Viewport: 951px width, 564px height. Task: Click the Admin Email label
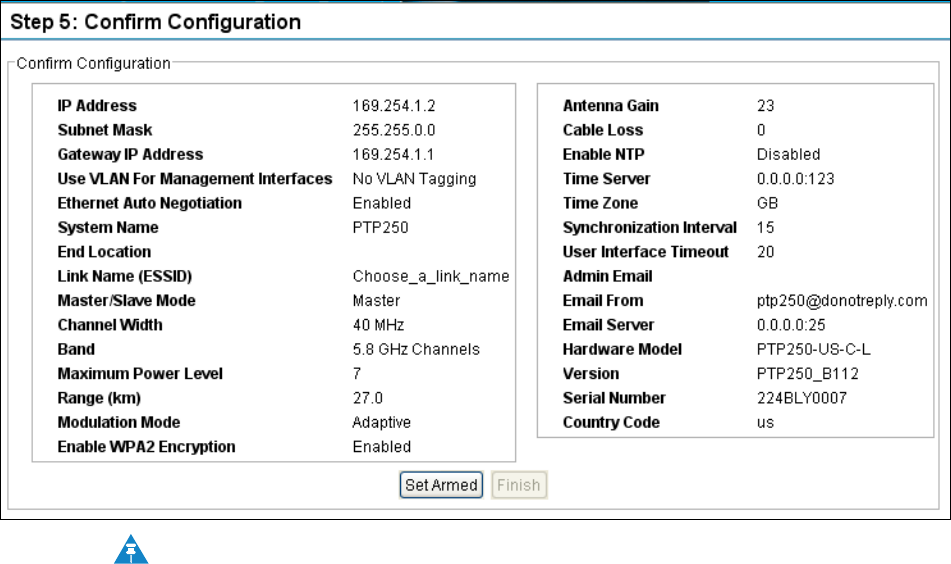608,277
